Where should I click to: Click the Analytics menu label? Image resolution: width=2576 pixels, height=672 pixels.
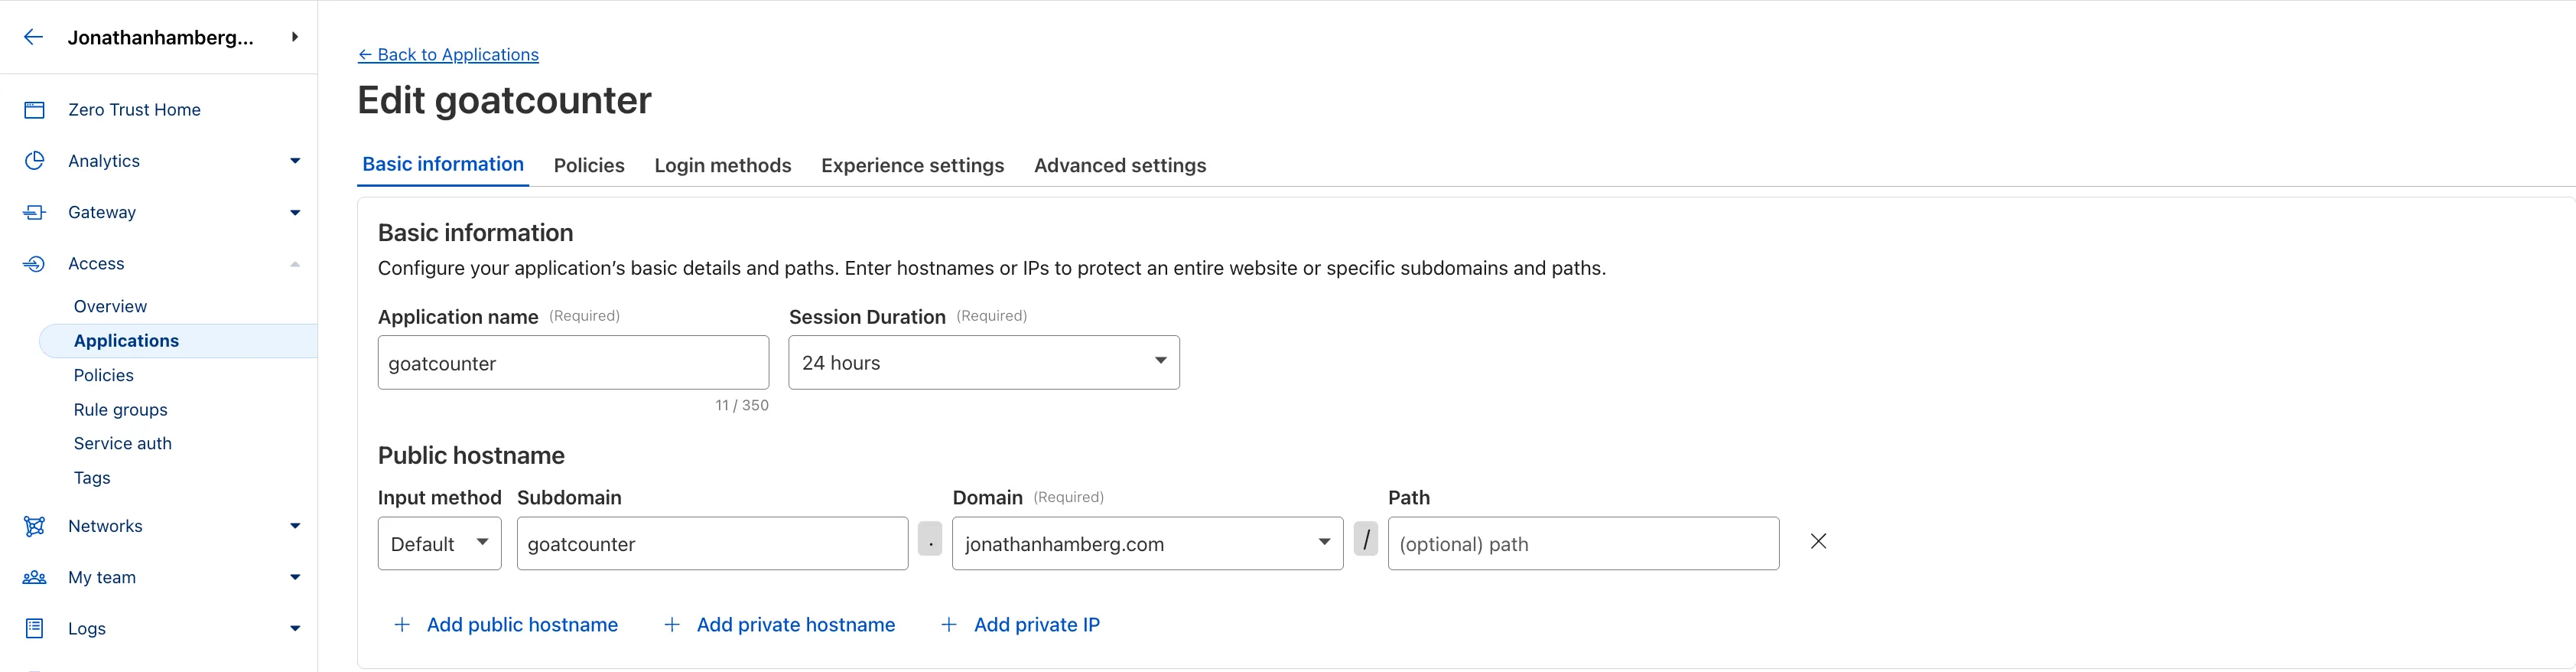pos(104,161)
